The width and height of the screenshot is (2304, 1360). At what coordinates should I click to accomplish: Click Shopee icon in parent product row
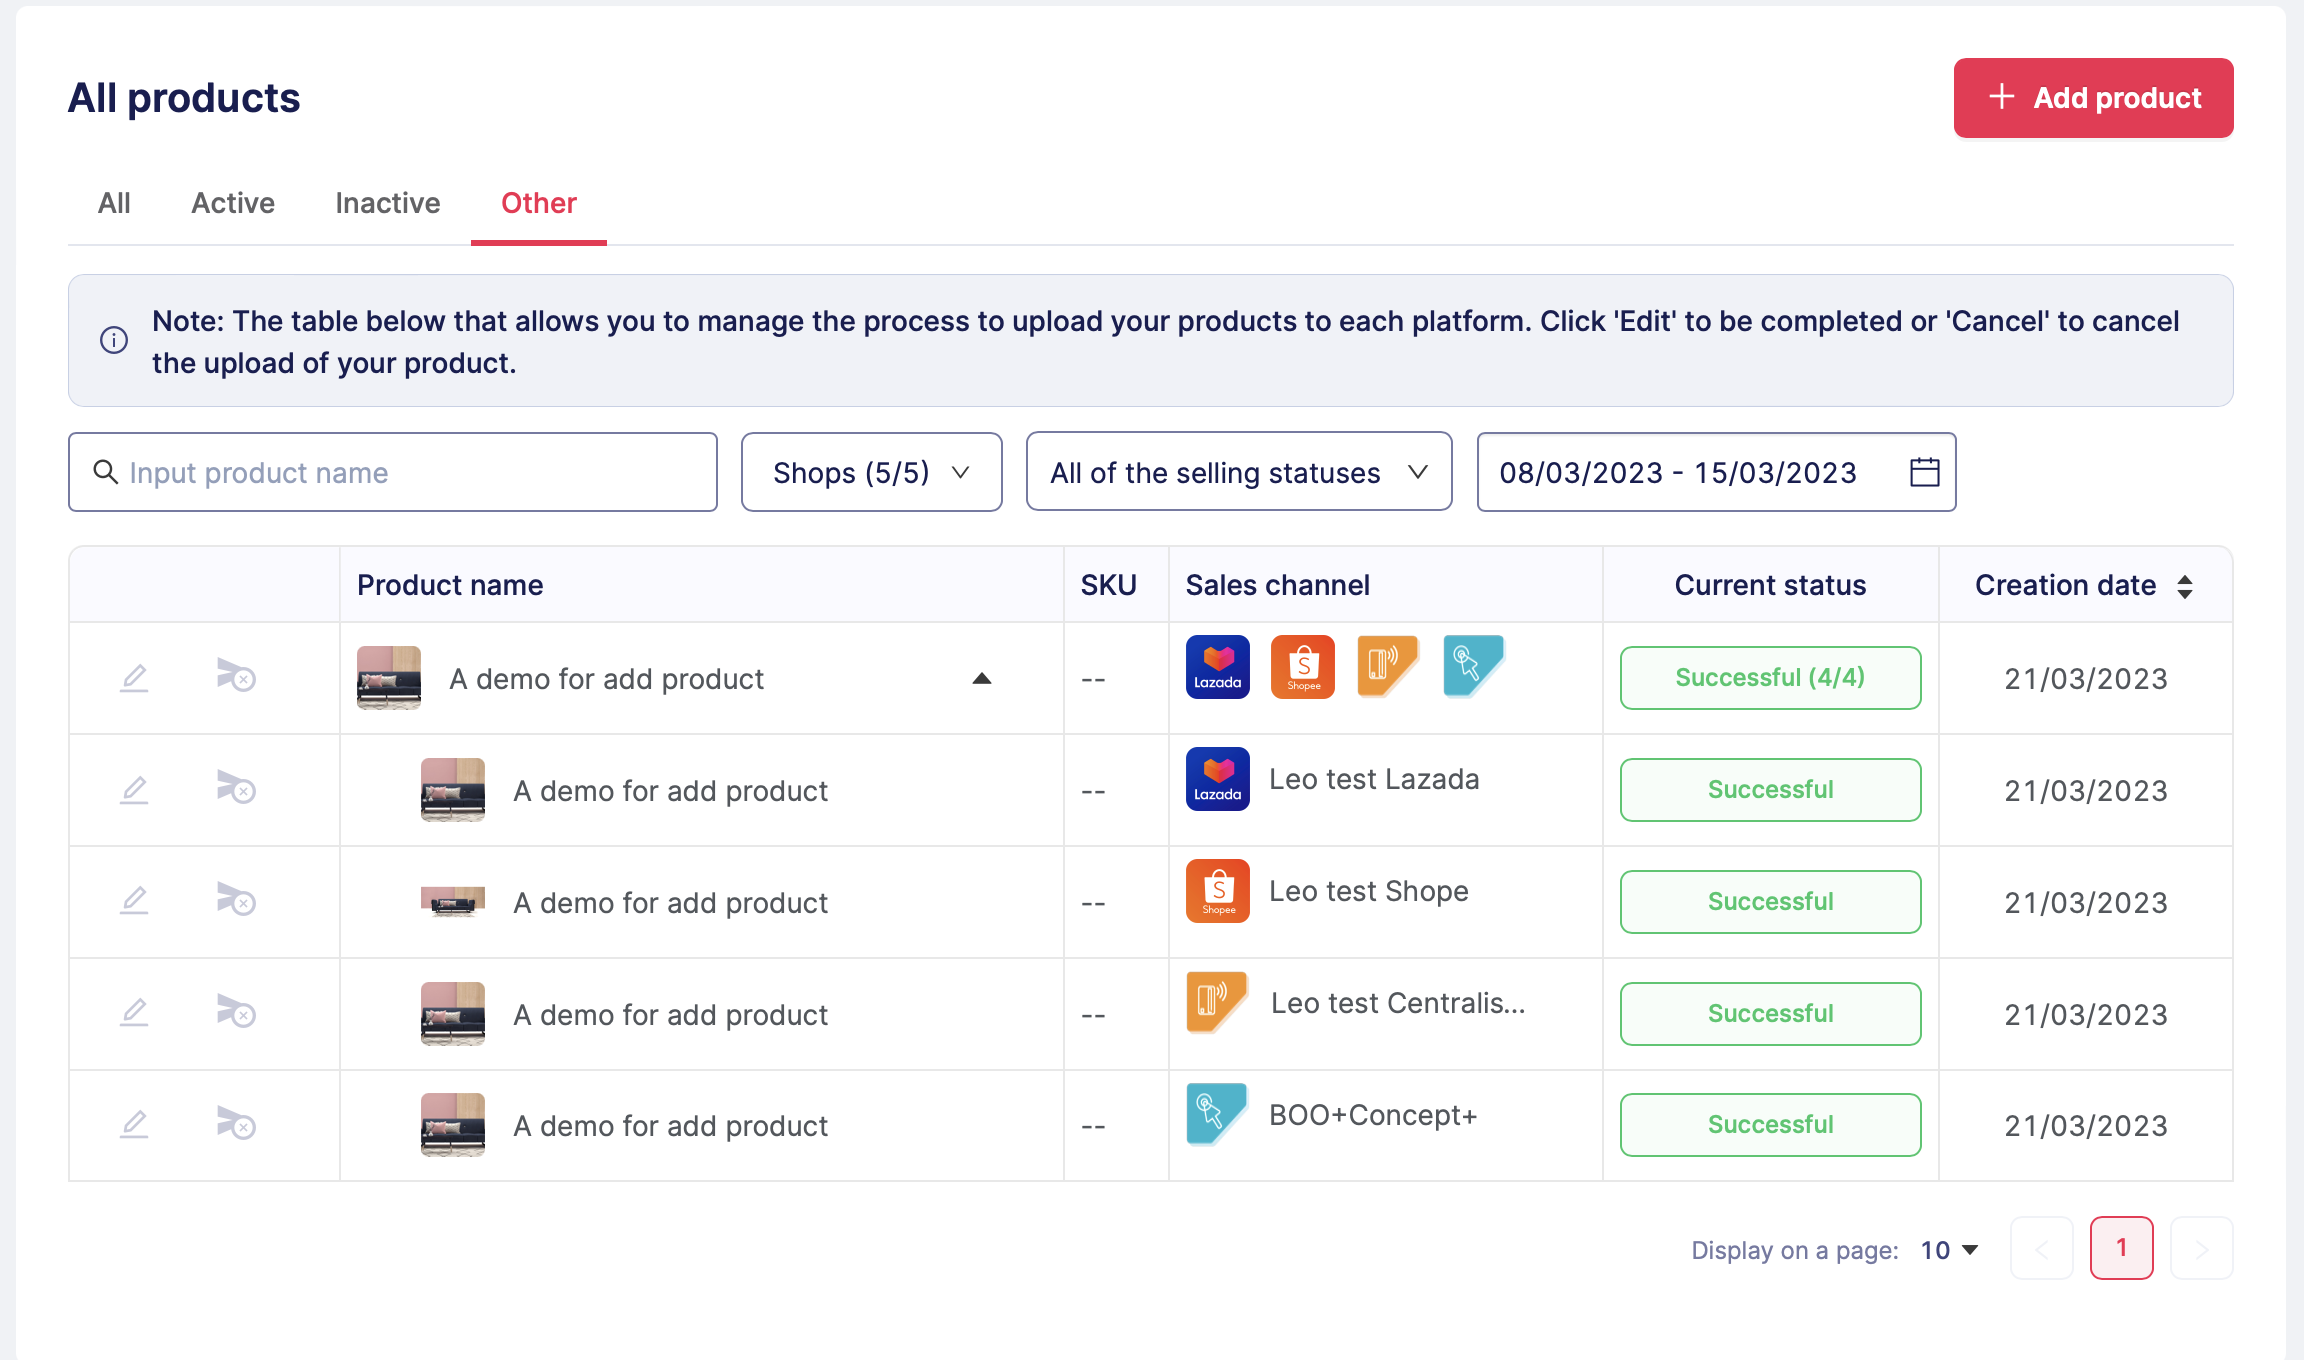point(1302,667)
